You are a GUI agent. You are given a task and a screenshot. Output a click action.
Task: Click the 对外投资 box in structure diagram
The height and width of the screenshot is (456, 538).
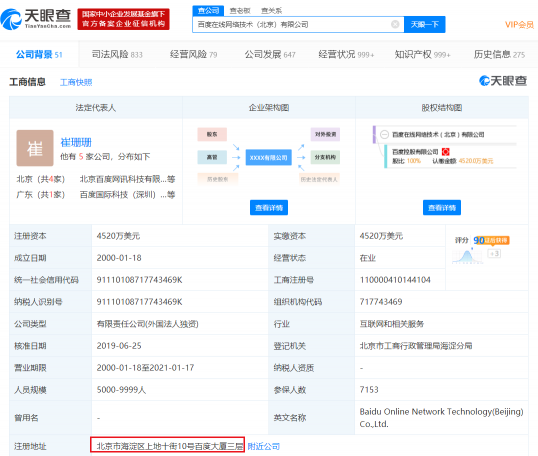point(325,134)
